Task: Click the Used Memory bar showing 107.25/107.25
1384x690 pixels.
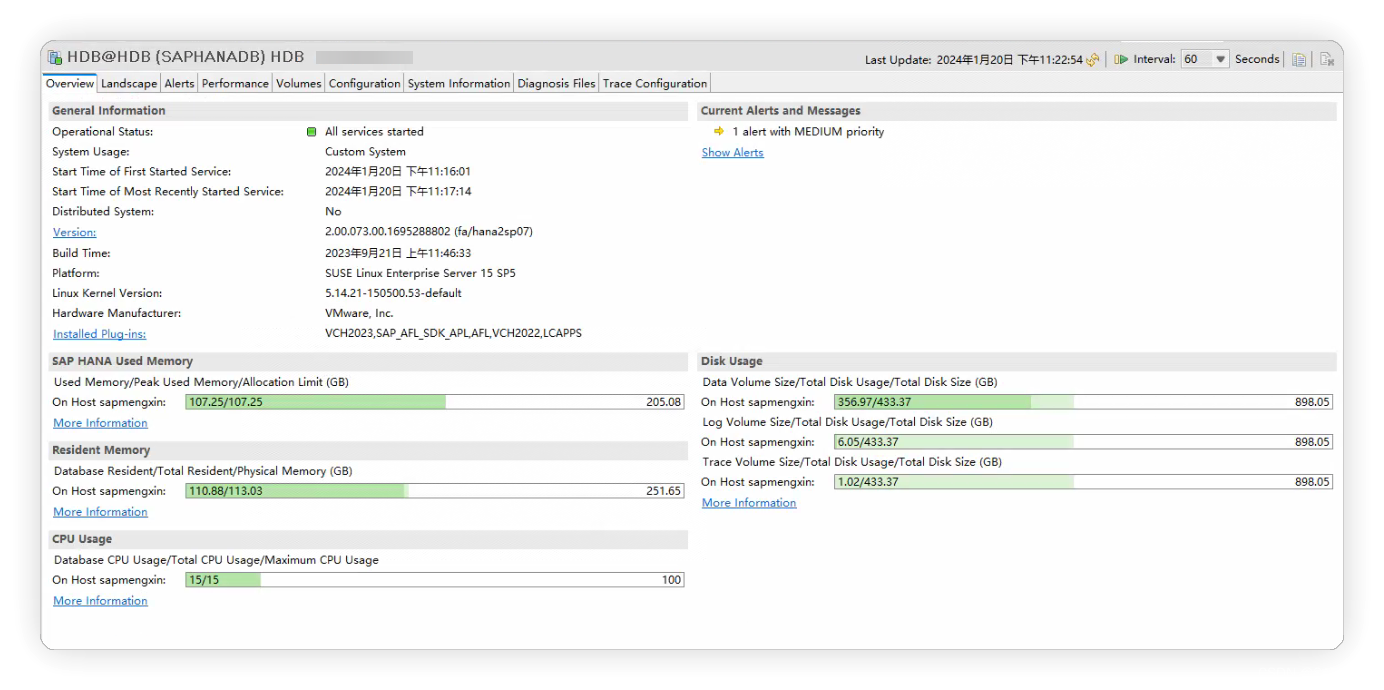Action: pyautogui.click(x=435, y=402)
